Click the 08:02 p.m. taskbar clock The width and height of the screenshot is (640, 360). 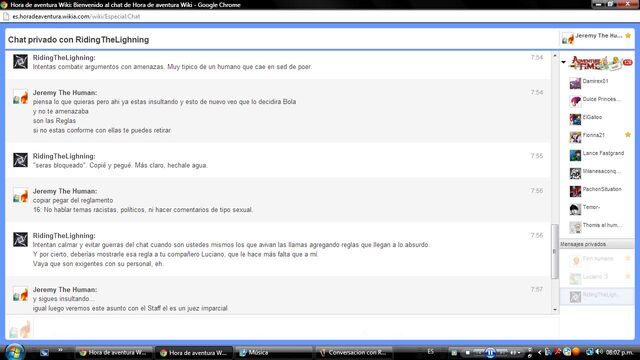tap(620, 352)
